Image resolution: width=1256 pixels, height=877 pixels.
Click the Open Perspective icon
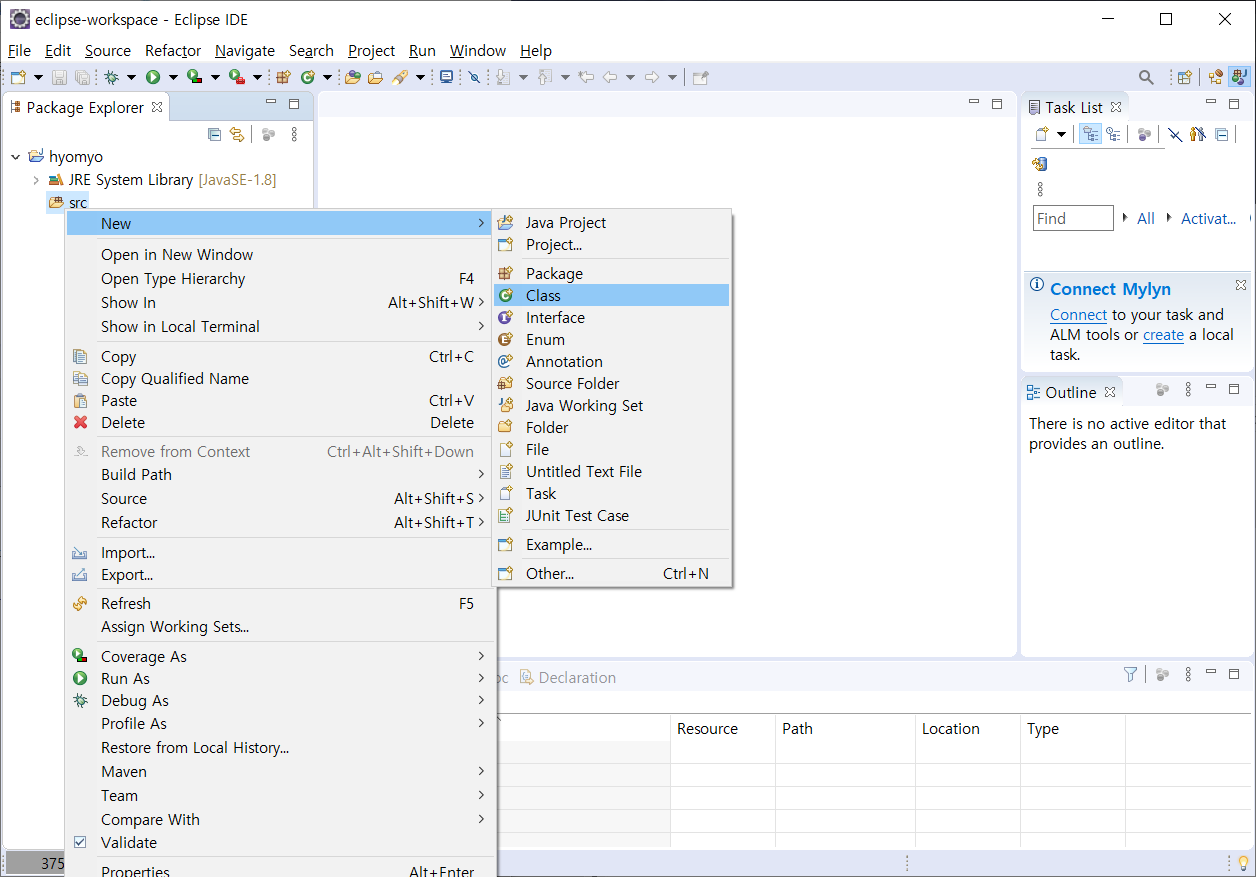click(1184, 77)
